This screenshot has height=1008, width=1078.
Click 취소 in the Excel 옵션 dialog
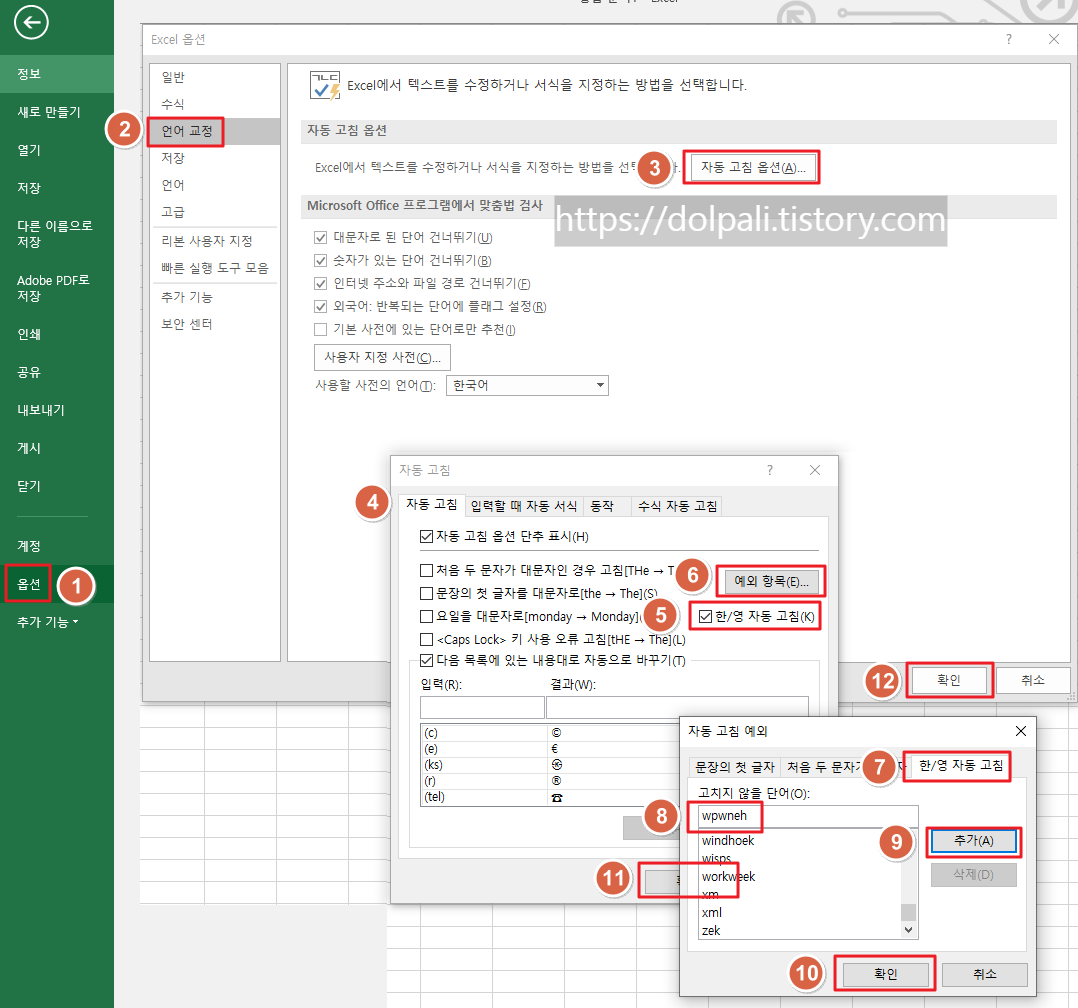point(1033,680)
